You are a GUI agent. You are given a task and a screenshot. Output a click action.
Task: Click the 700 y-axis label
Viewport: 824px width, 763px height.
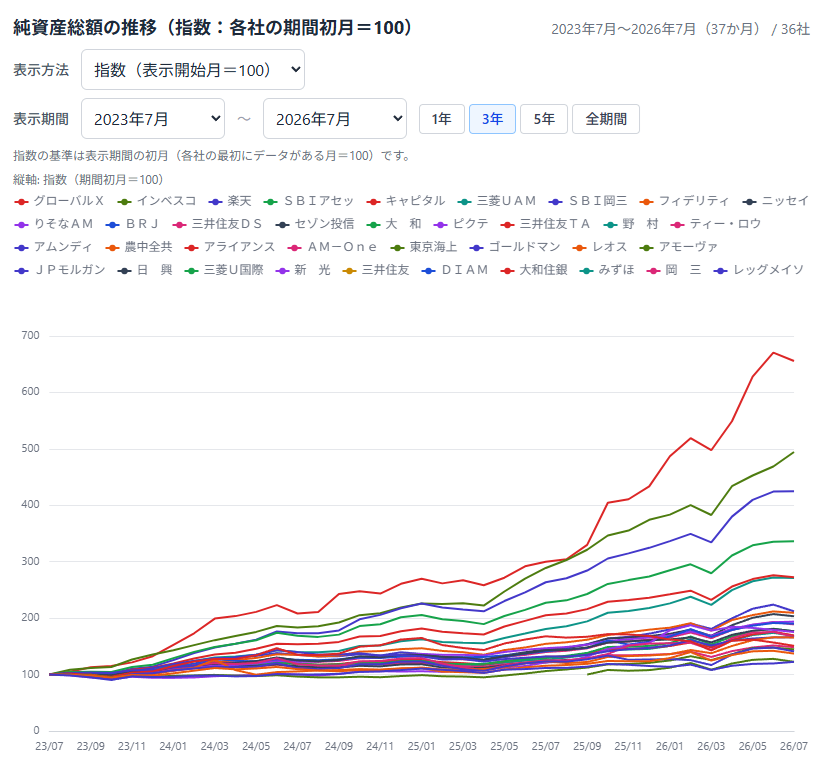pyautogui.click(x=30, y=335)
